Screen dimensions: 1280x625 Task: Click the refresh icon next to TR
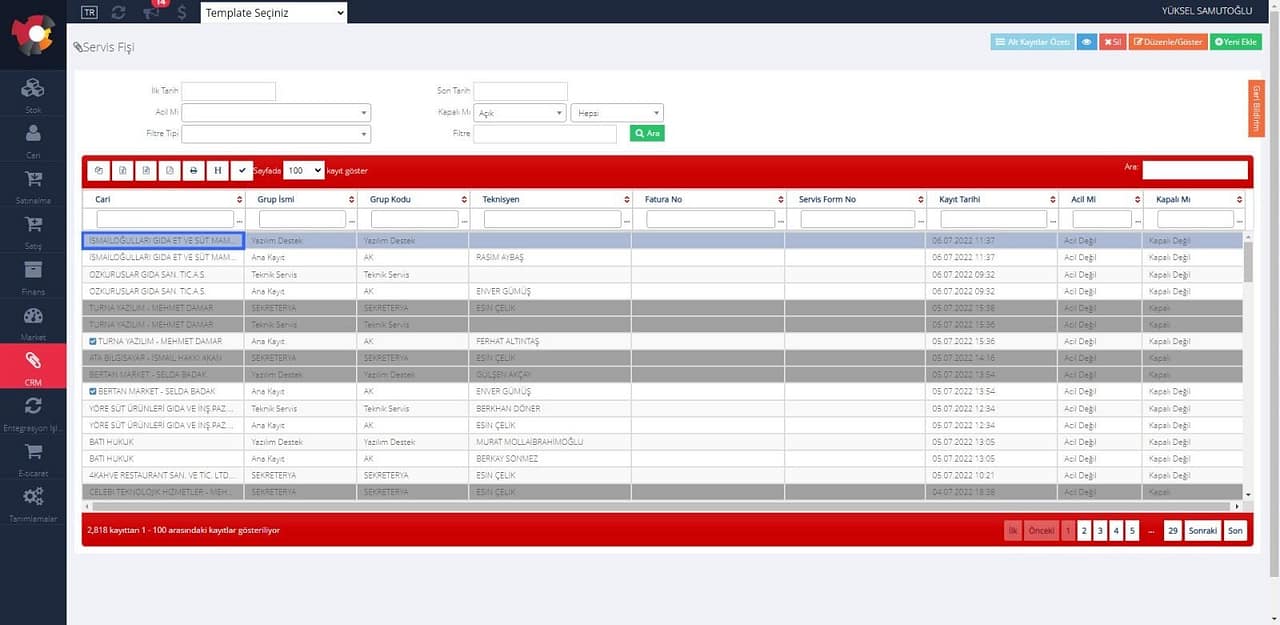tap(117, 12)
